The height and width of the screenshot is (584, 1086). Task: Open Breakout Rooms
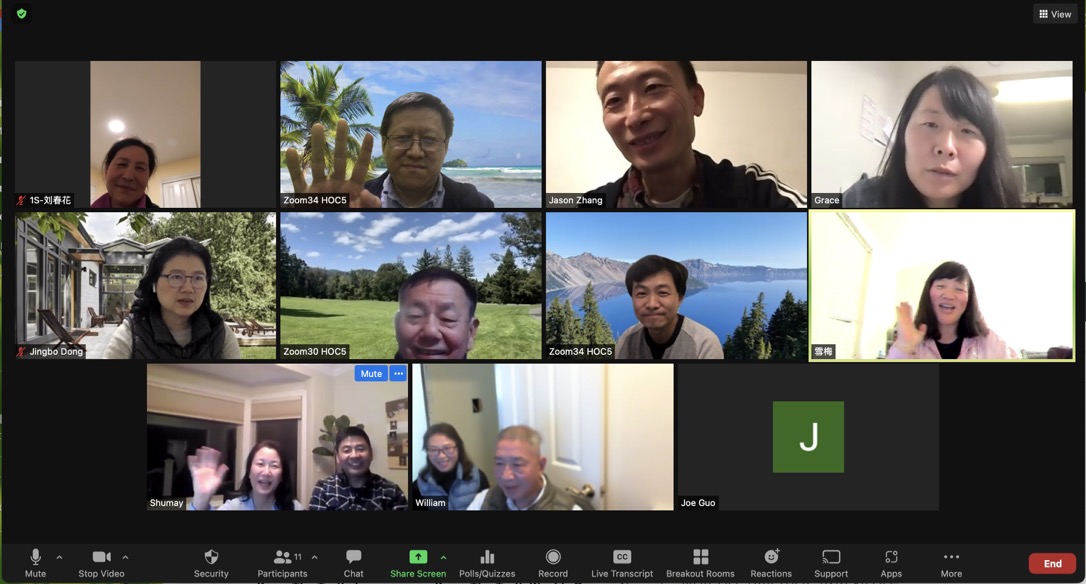[700, 558]
